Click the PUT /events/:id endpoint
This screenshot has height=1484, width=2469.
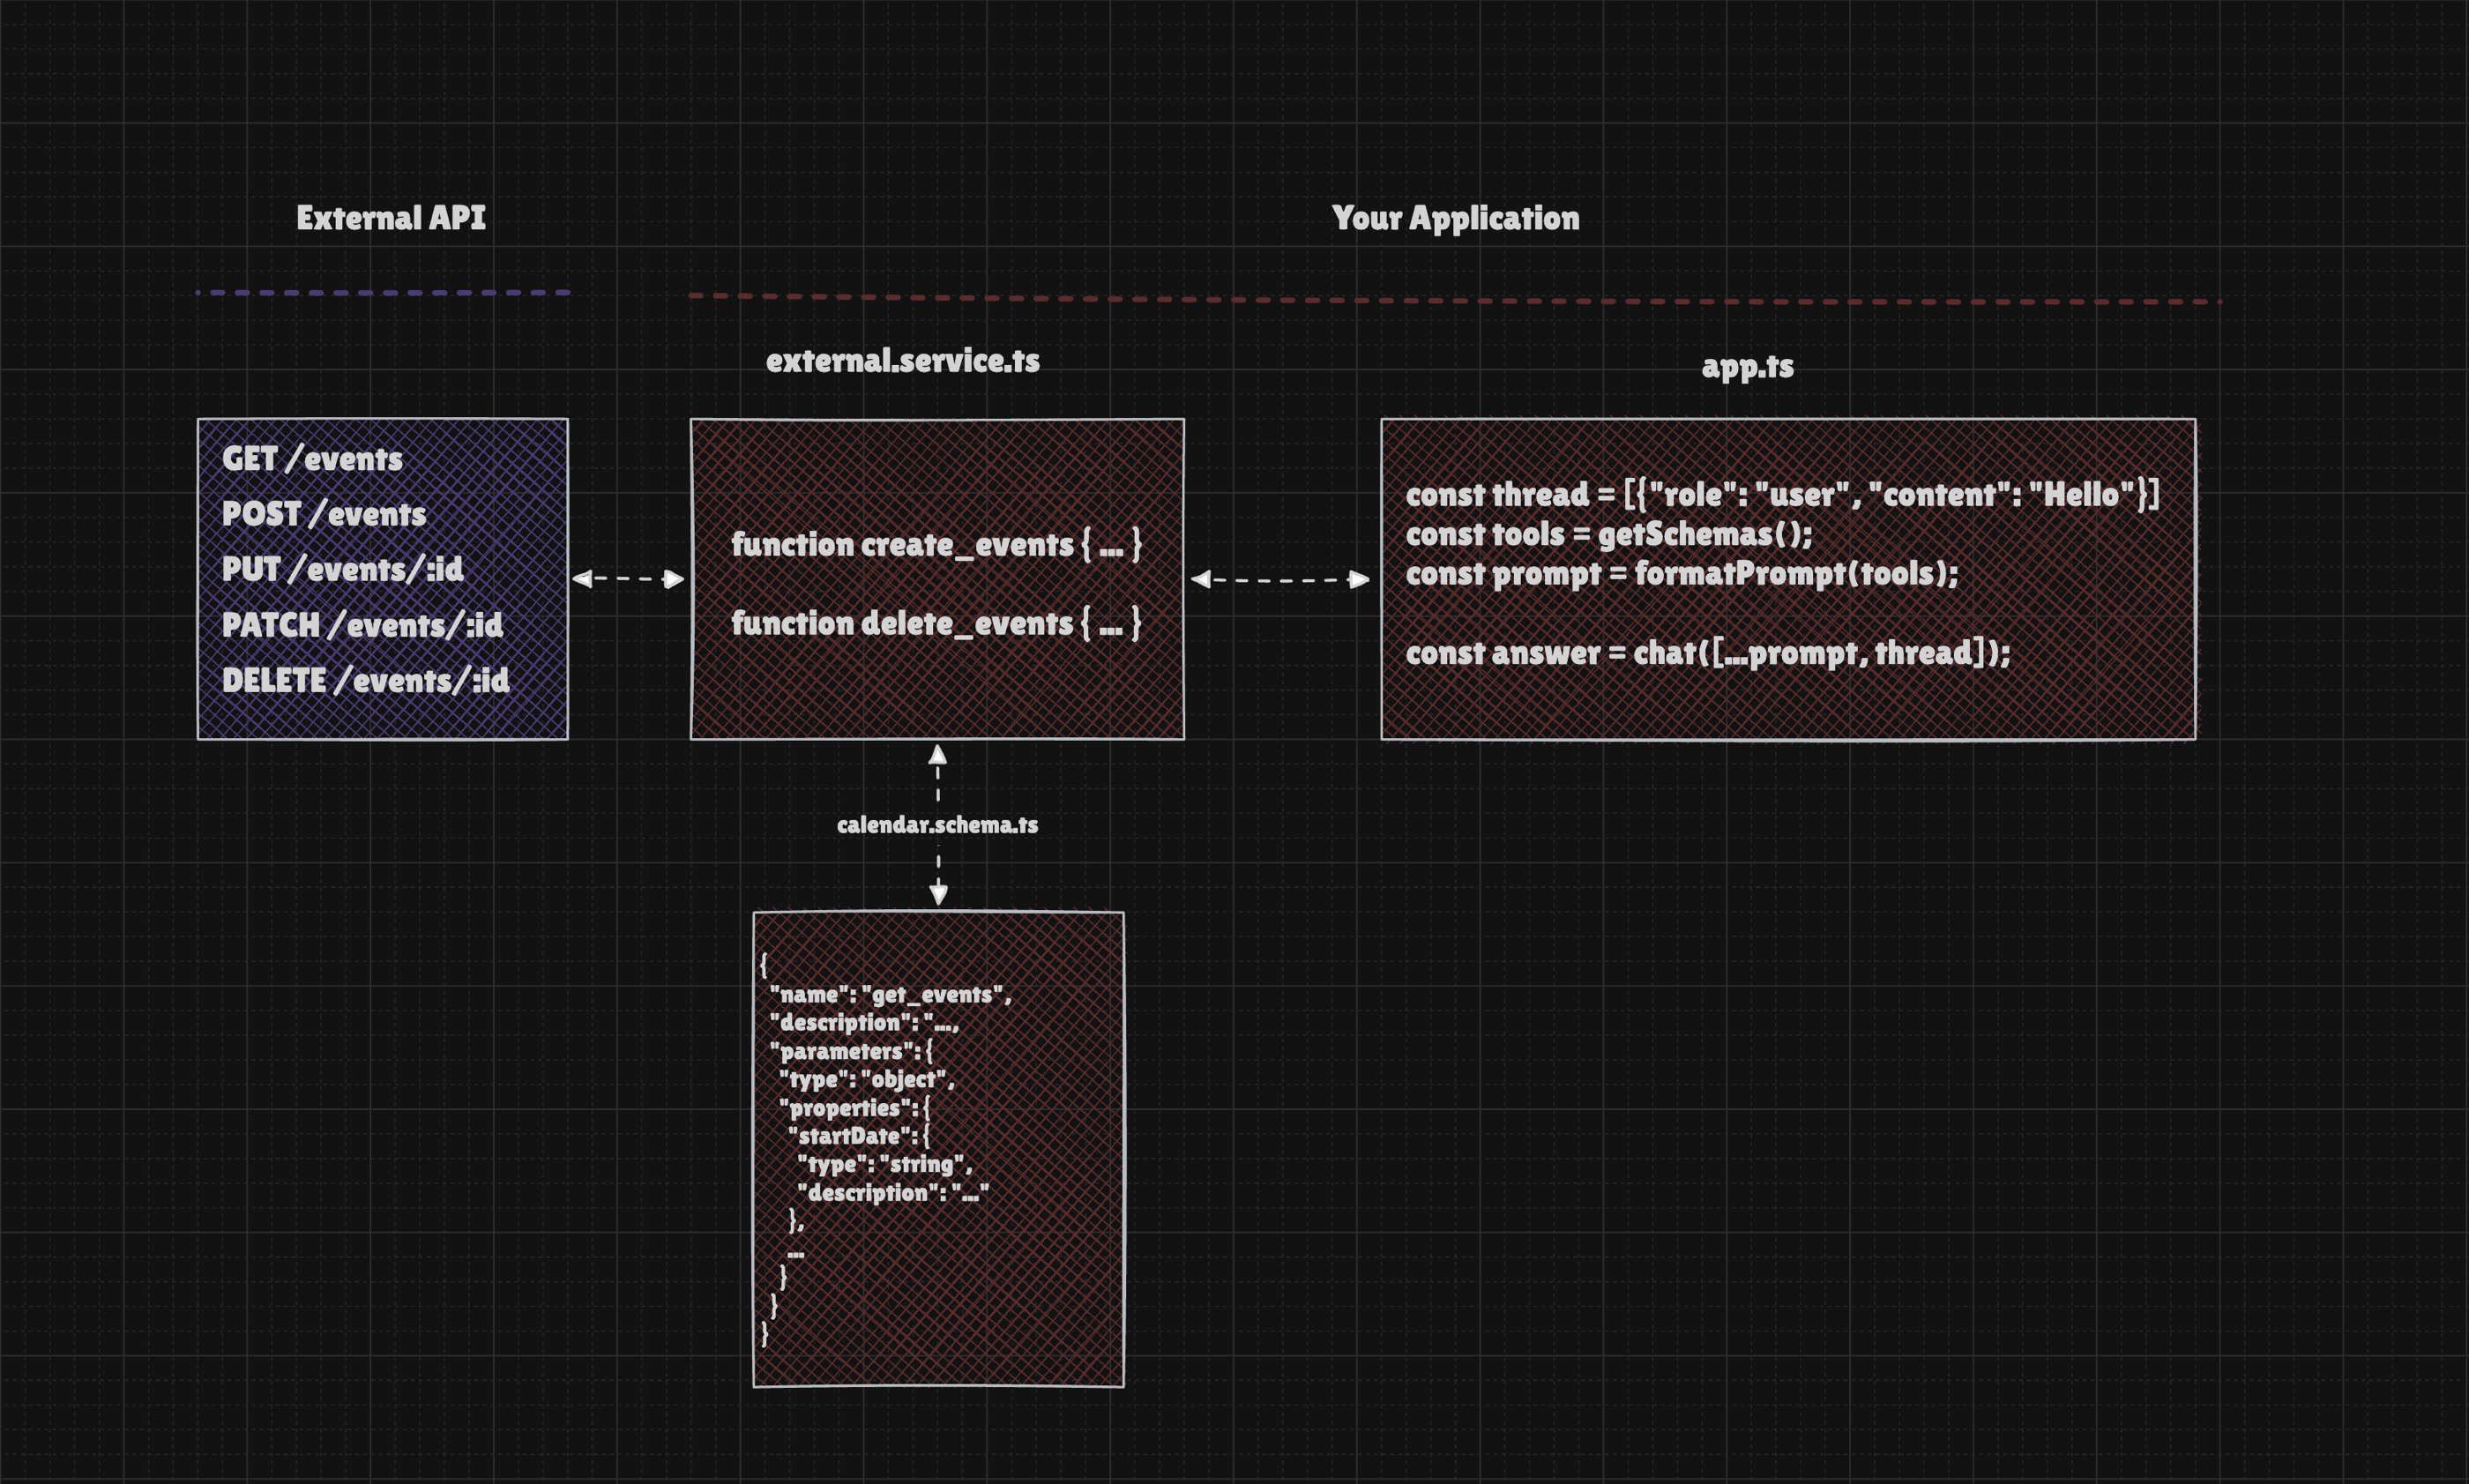tap(342, 569)
